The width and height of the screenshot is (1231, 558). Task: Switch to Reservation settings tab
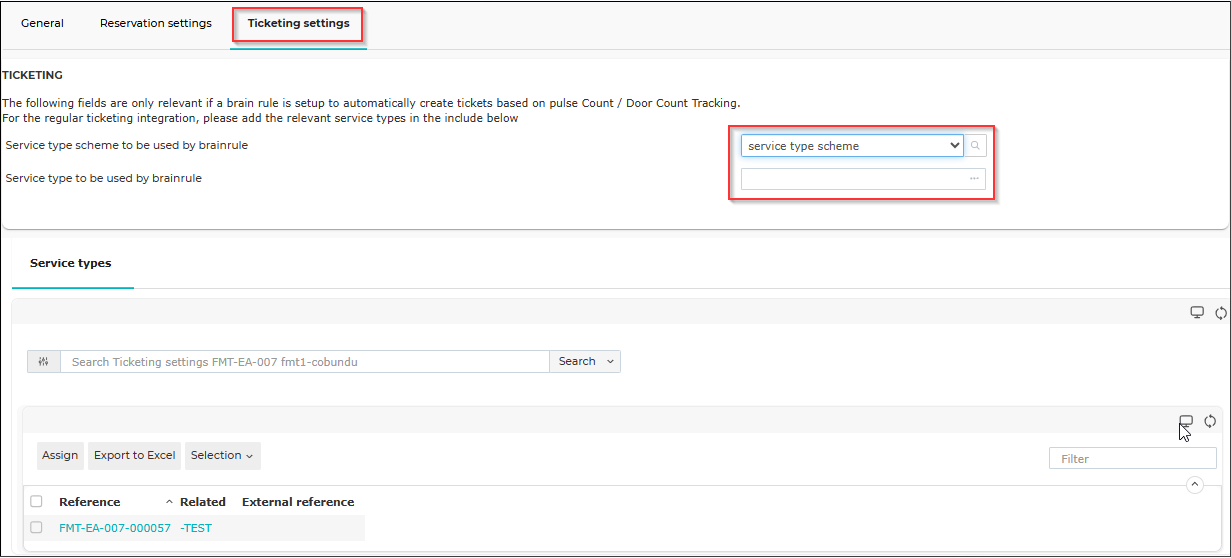coord(156,24)
